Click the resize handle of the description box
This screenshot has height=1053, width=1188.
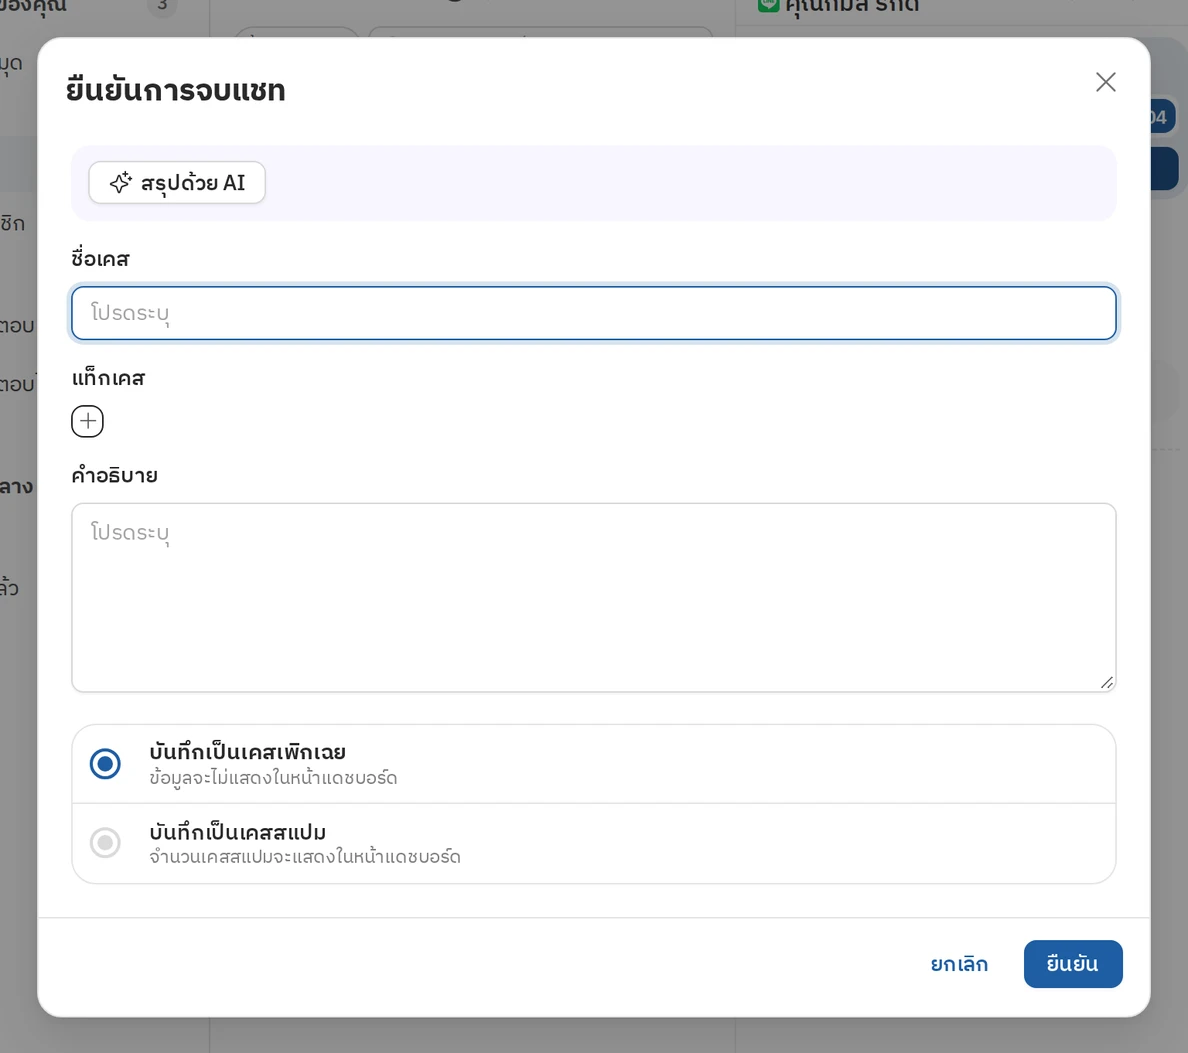[x=1107, y=683]
